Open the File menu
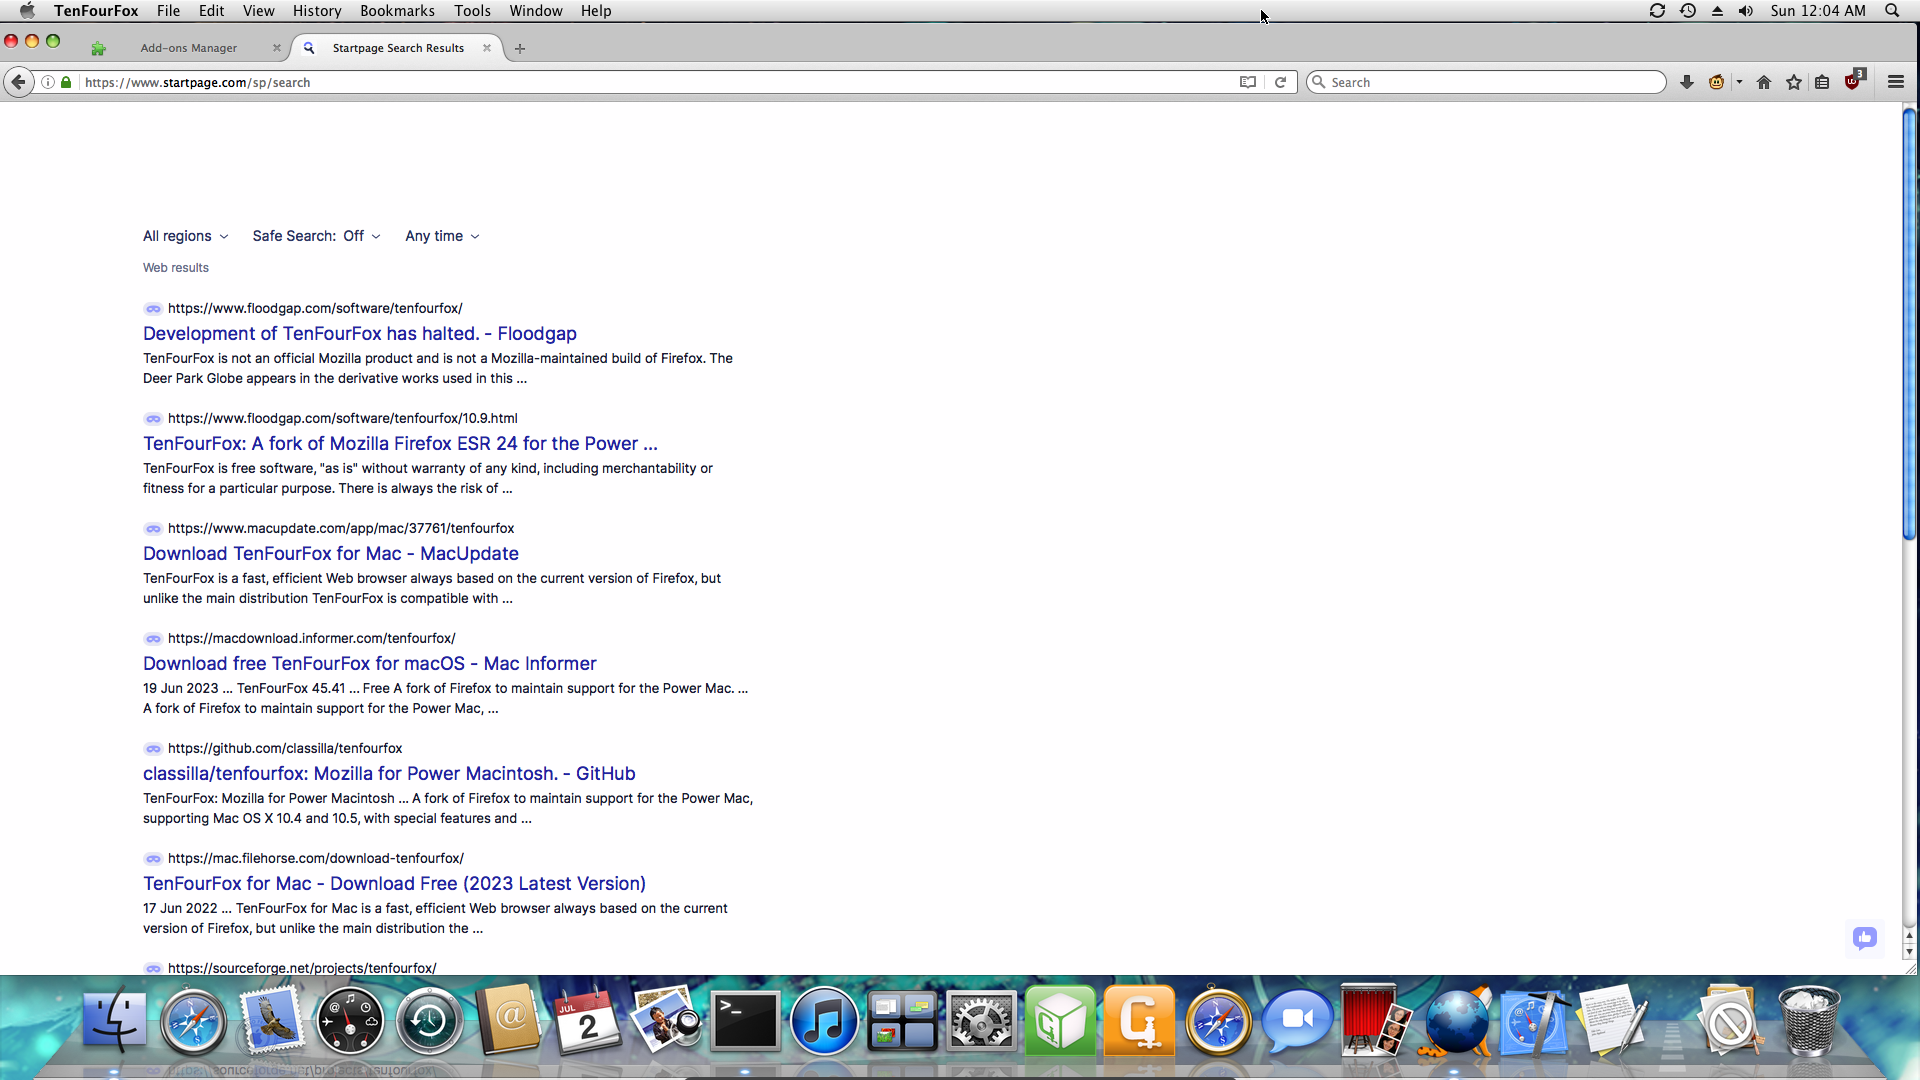The height and width of the screenshot is (1080, 1920). [x=168, y=11]
